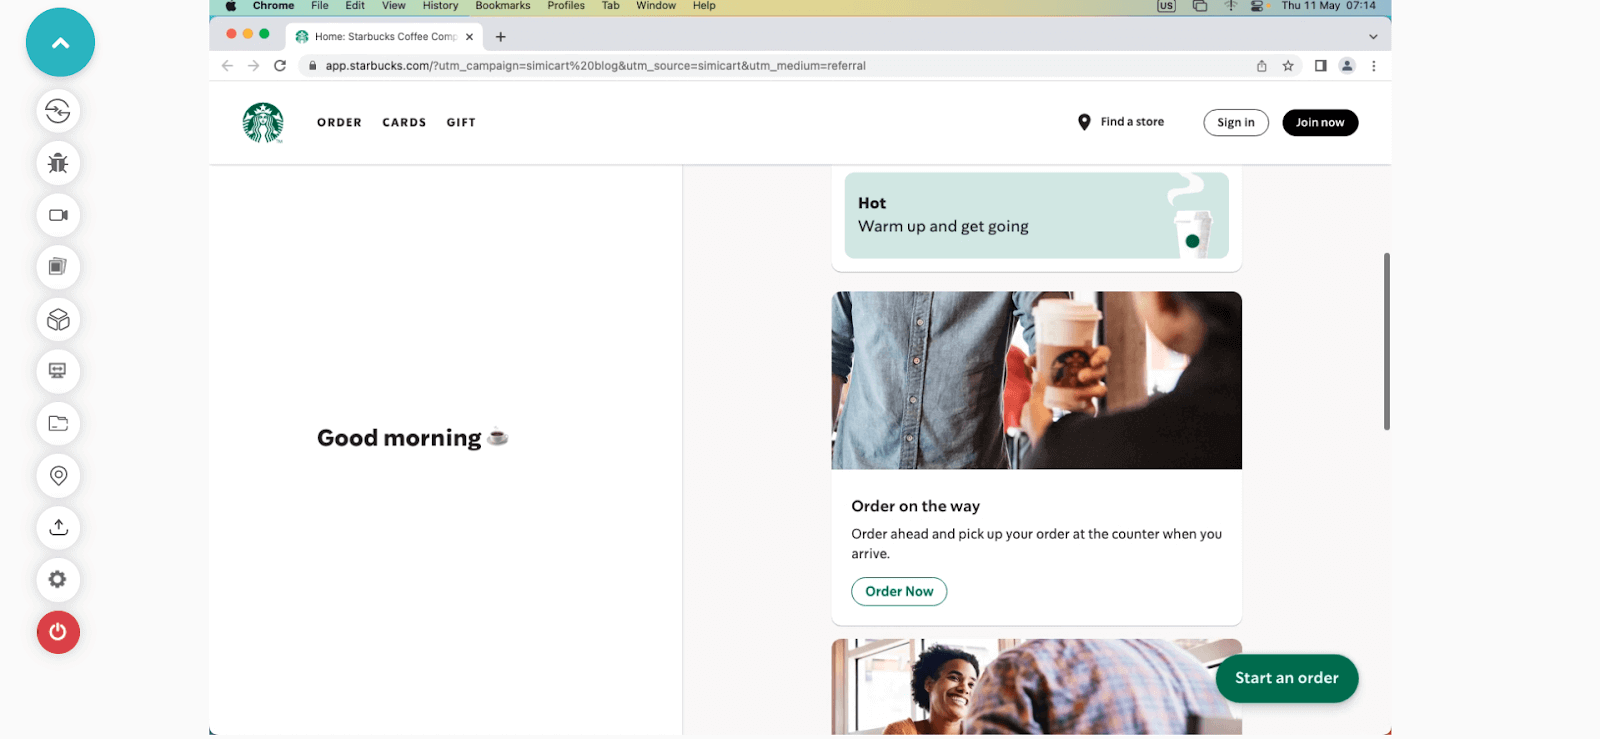Open Chrome's three-dot menu
This screenshot has height=739, width=1600.
pyautogui.click(x=1374, y=66)
